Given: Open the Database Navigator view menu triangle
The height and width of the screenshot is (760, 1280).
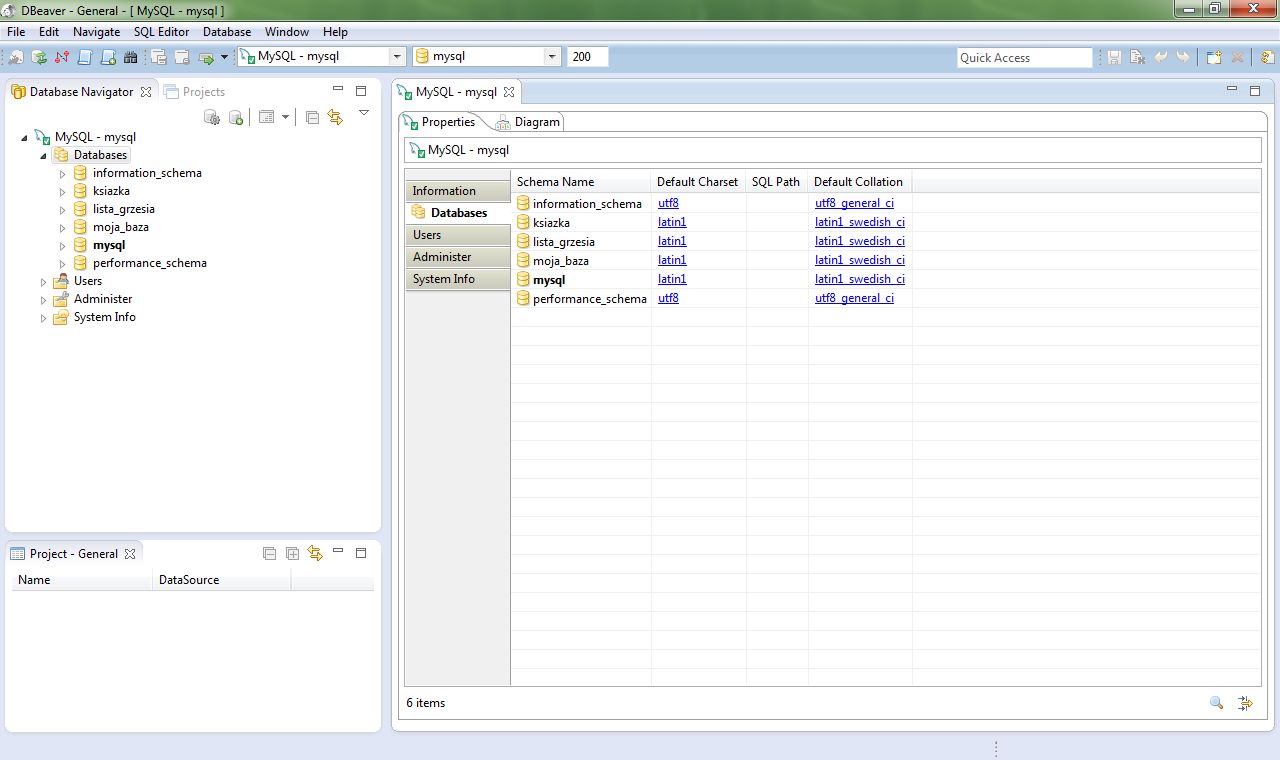Looking at the screenshot, I should coord(364,113).
